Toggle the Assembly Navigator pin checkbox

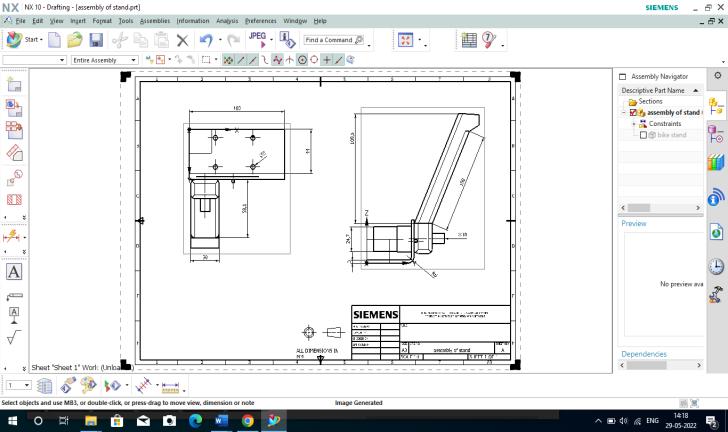[623, 77]
